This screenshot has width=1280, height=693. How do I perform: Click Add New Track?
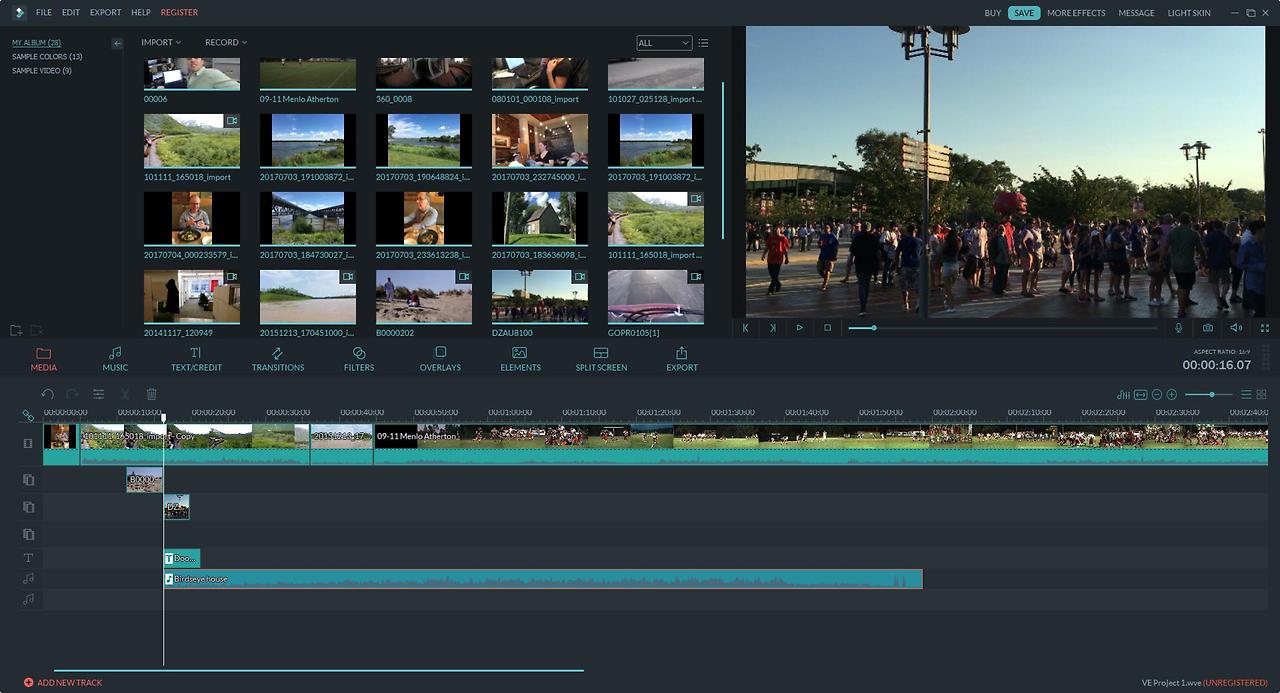click(63, 682)
